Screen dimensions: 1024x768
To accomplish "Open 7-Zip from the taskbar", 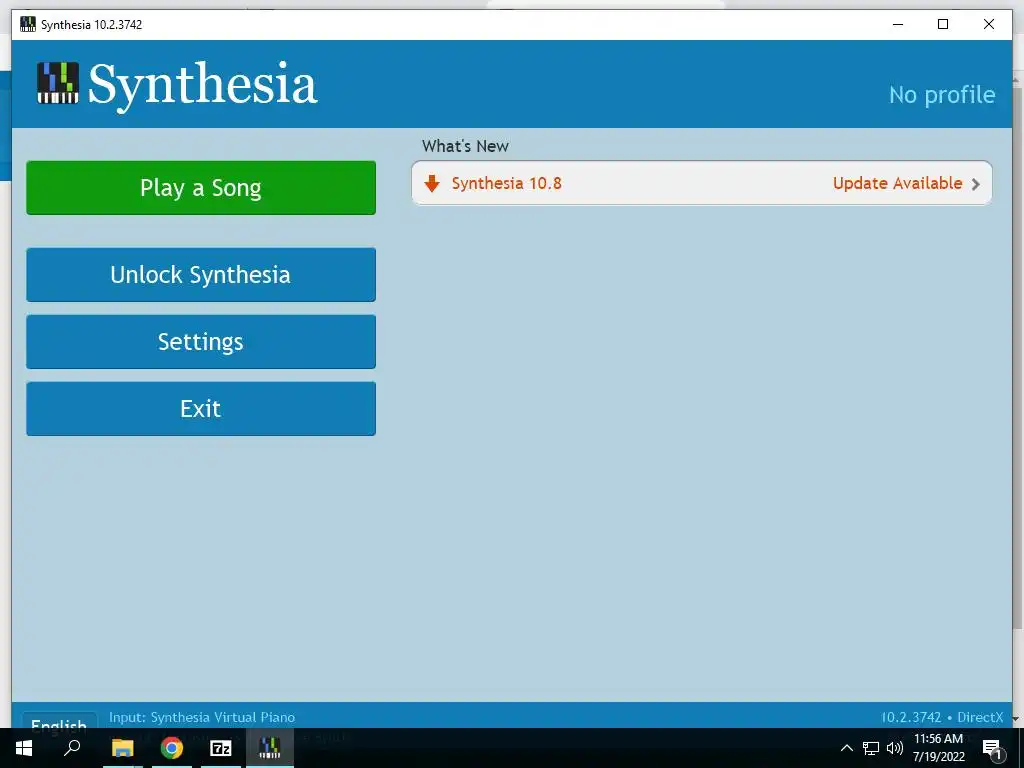I will point(221,748).
